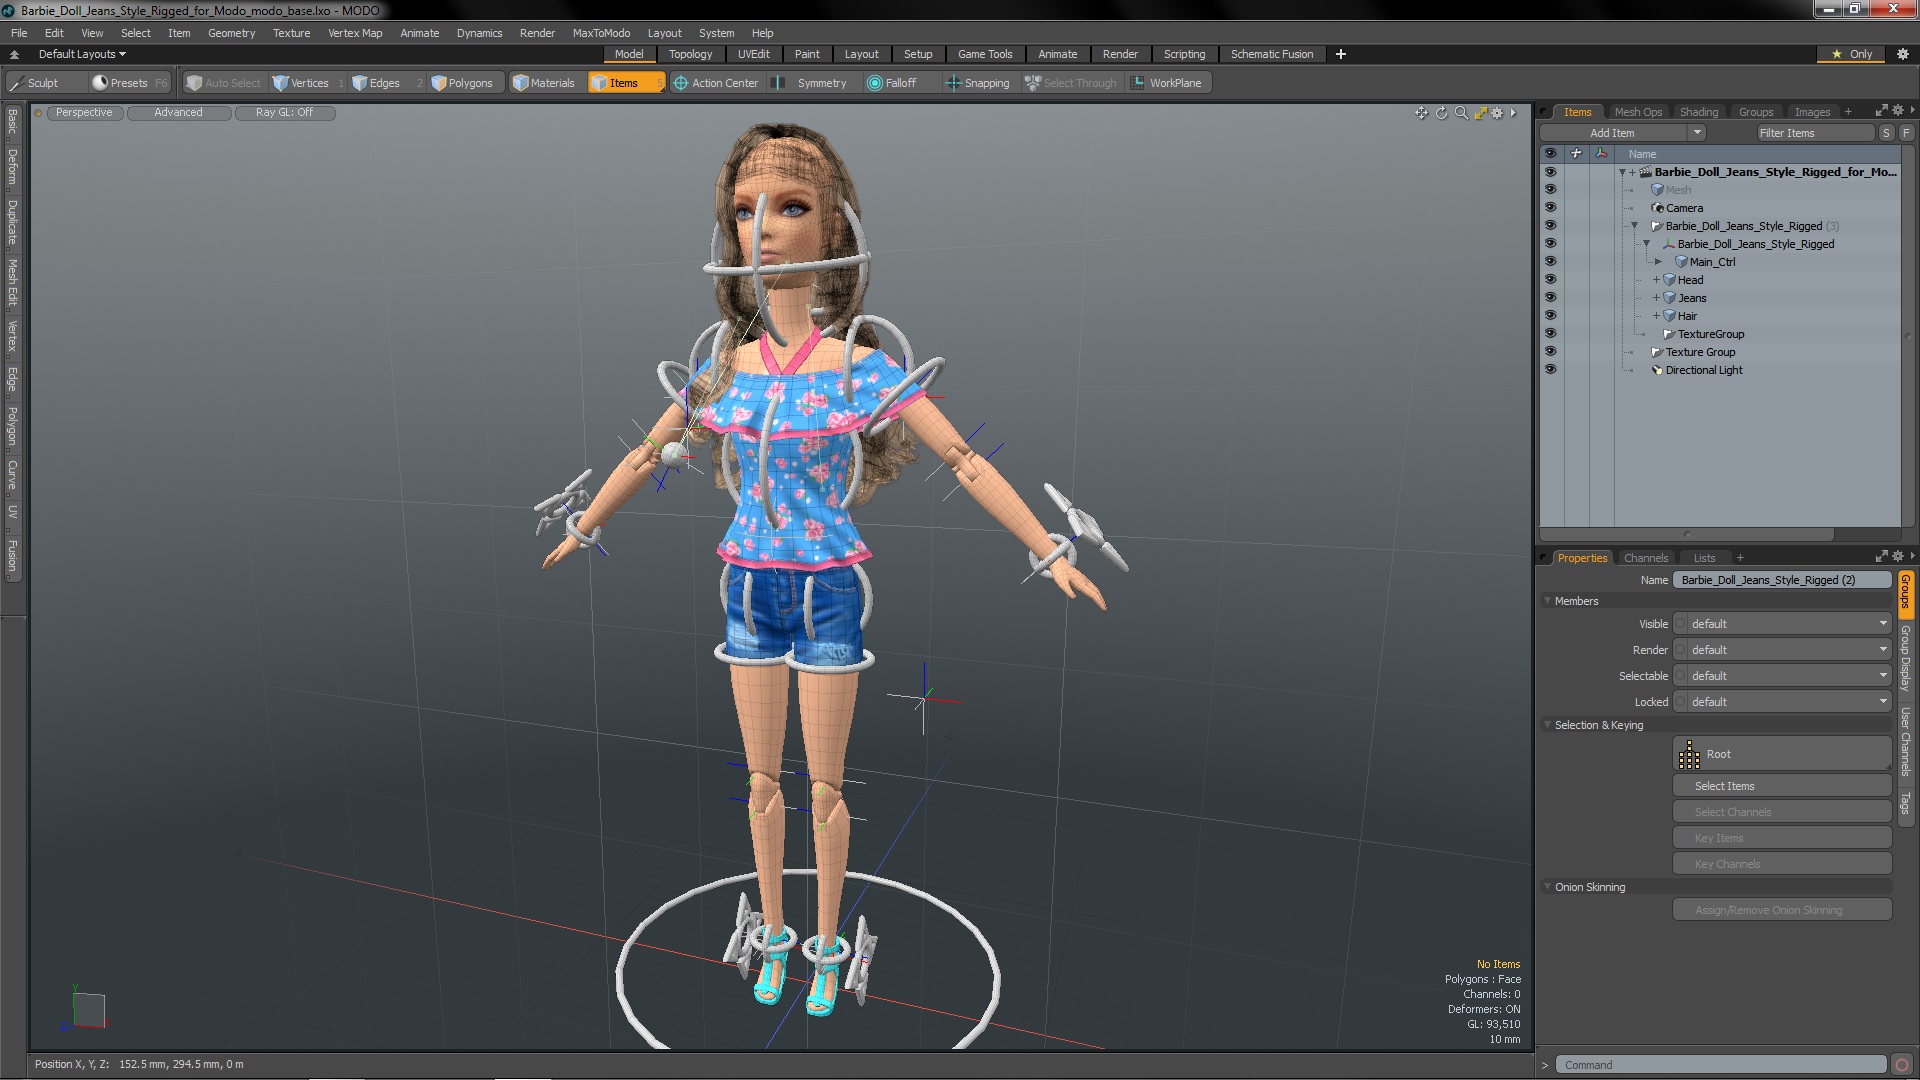Open the Selectable default dropdown

click(x=1782, y=676)
